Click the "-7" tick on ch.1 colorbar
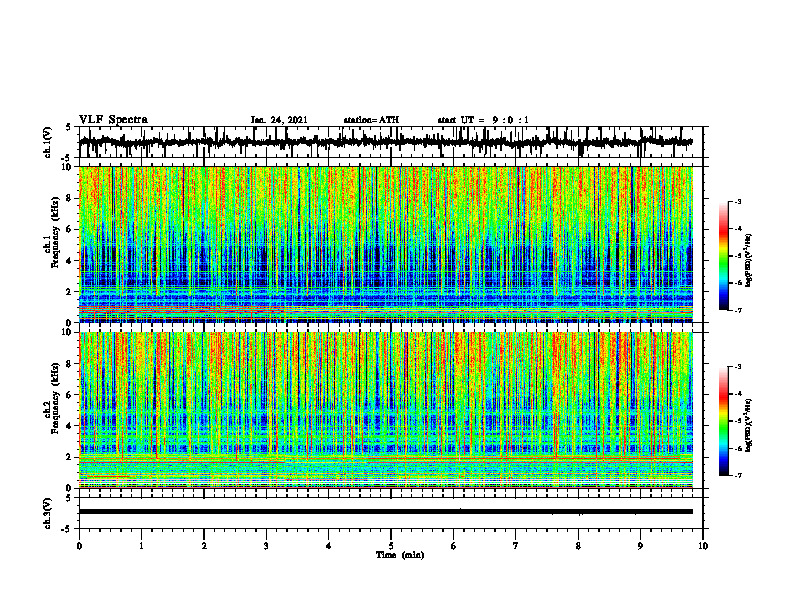Viewport: 792px width, 612px height. tap(737, 310)
